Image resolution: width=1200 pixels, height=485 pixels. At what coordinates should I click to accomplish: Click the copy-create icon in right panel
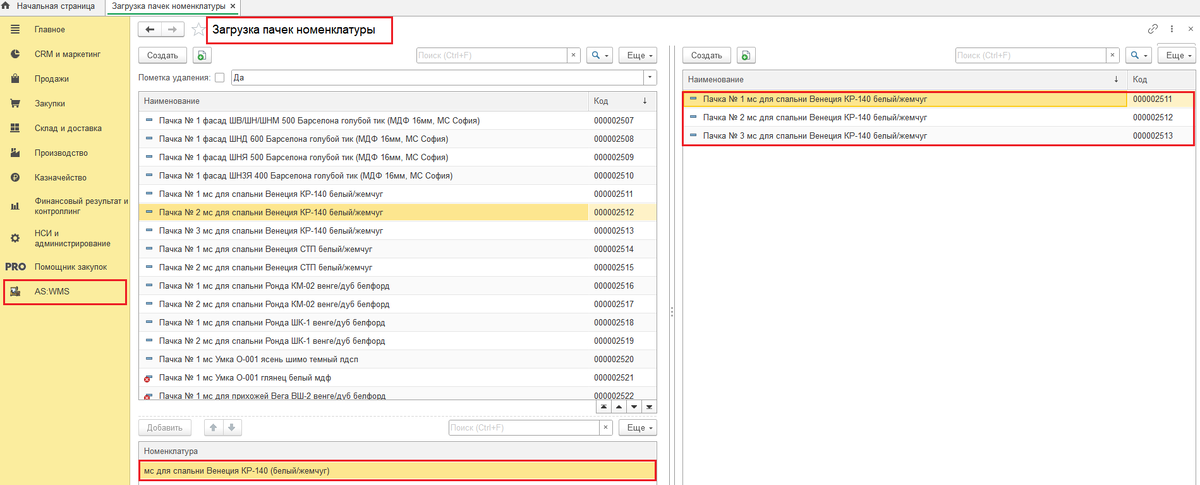coord(748,55)
